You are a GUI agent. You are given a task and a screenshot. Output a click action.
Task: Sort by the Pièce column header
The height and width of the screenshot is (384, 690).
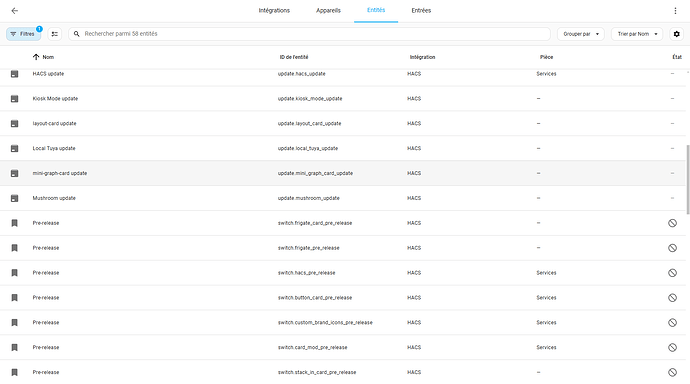(546, 57)
